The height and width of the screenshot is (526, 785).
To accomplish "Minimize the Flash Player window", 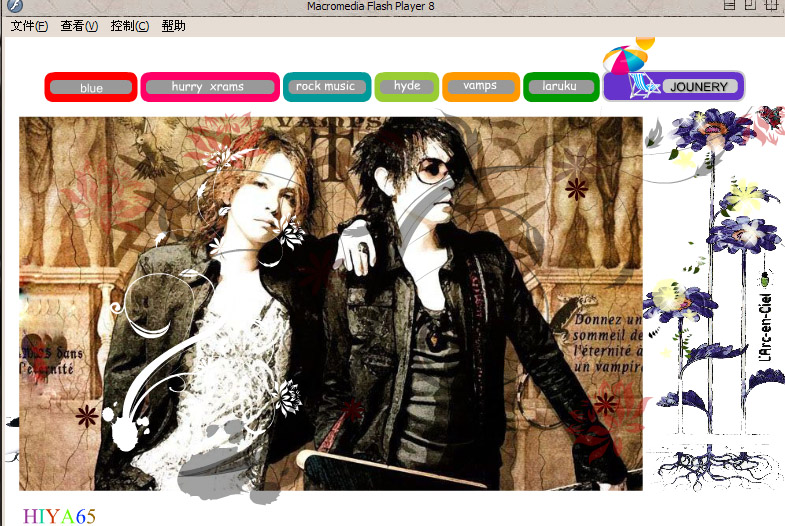I will point(730,5).
